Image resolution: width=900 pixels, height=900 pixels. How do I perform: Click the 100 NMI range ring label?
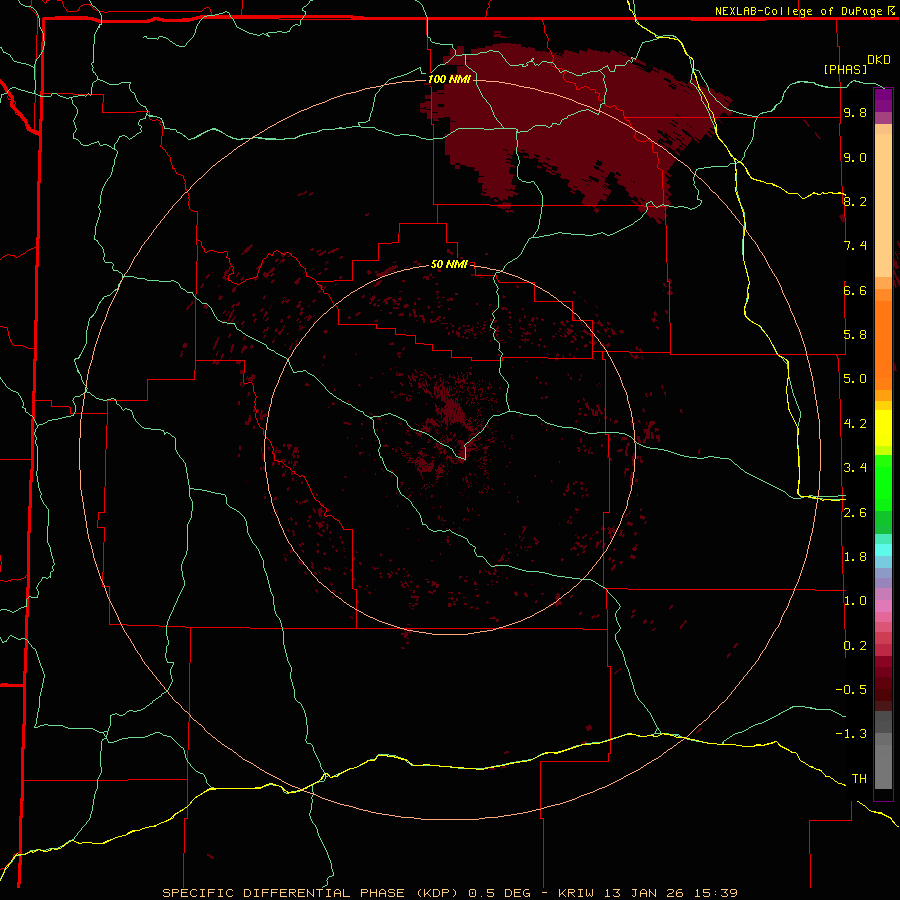[x=449, y=79]
